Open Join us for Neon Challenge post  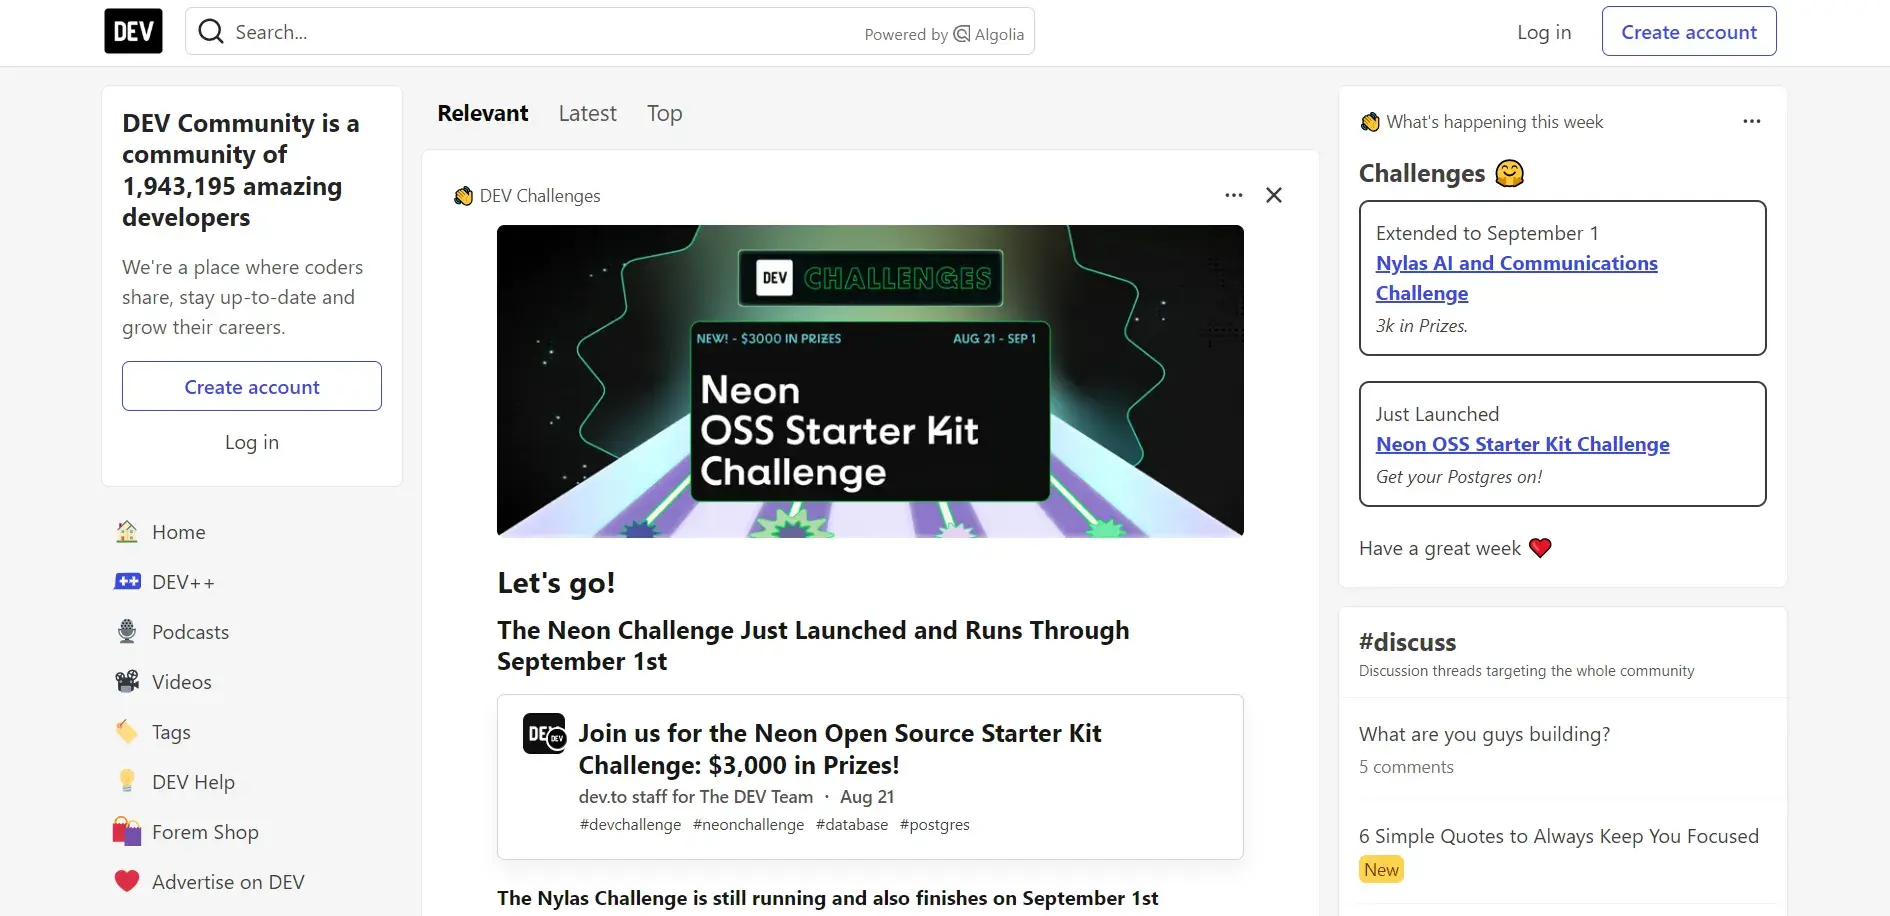839,749
